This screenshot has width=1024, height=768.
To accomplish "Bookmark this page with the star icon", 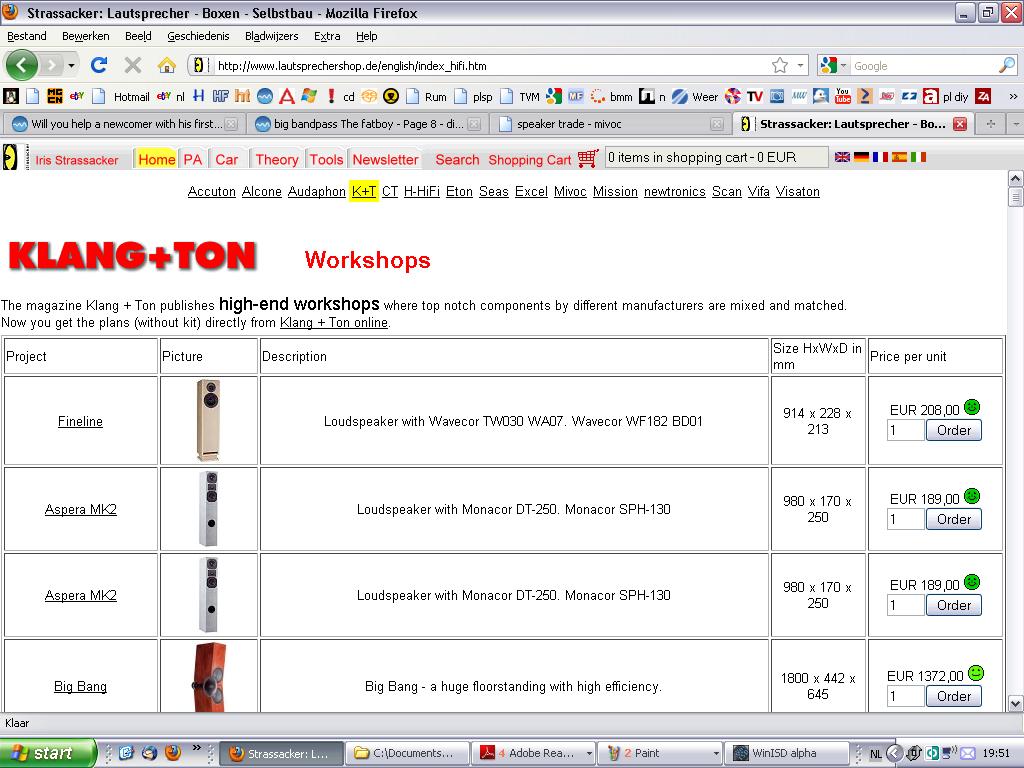I will pos(780,65).
